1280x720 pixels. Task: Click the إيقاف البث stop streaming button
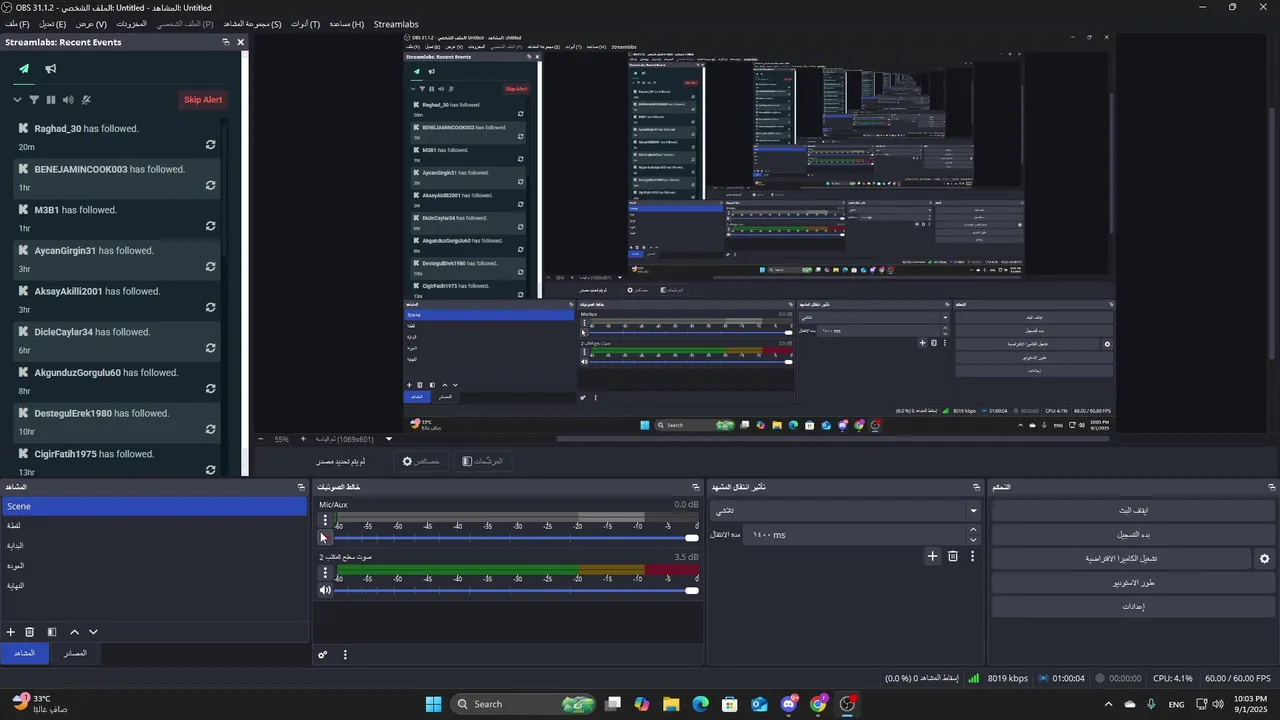pyautogui.click(x=1134, y=510)
